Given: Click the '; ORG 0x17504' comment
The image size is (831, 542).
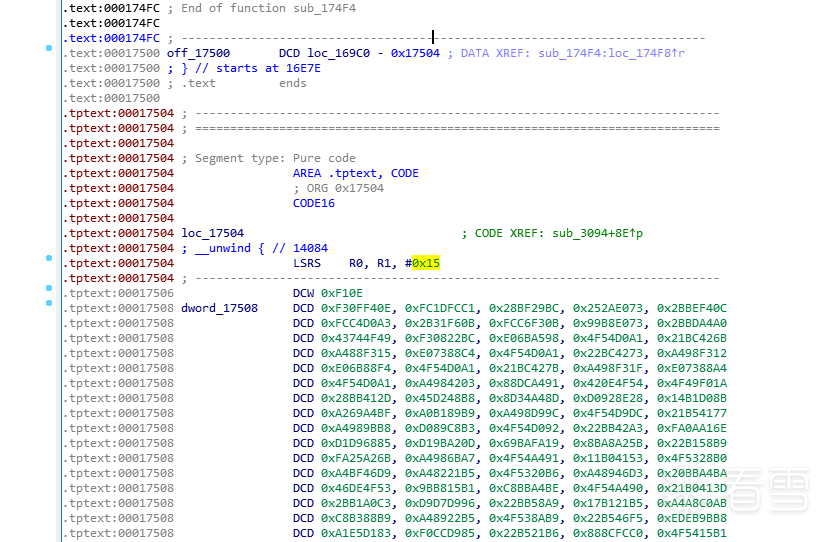Looking at the screenshot, I should point(339,188).
